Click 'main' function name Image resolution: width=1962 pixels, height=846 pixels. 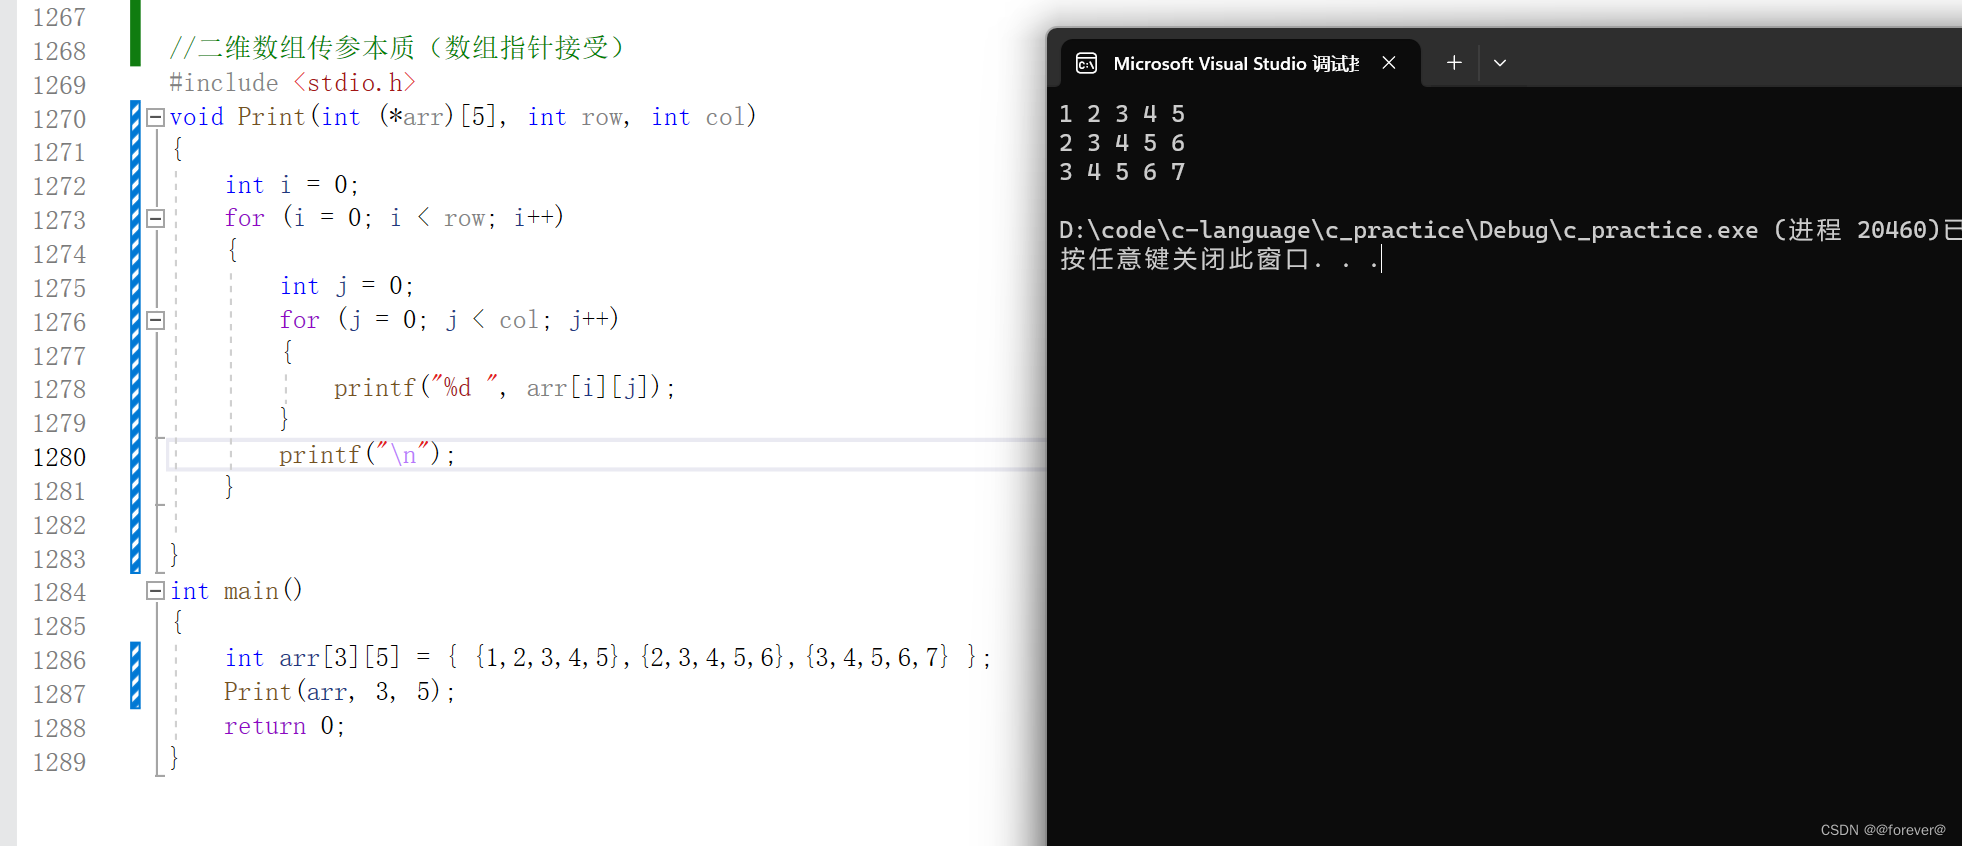251,592
